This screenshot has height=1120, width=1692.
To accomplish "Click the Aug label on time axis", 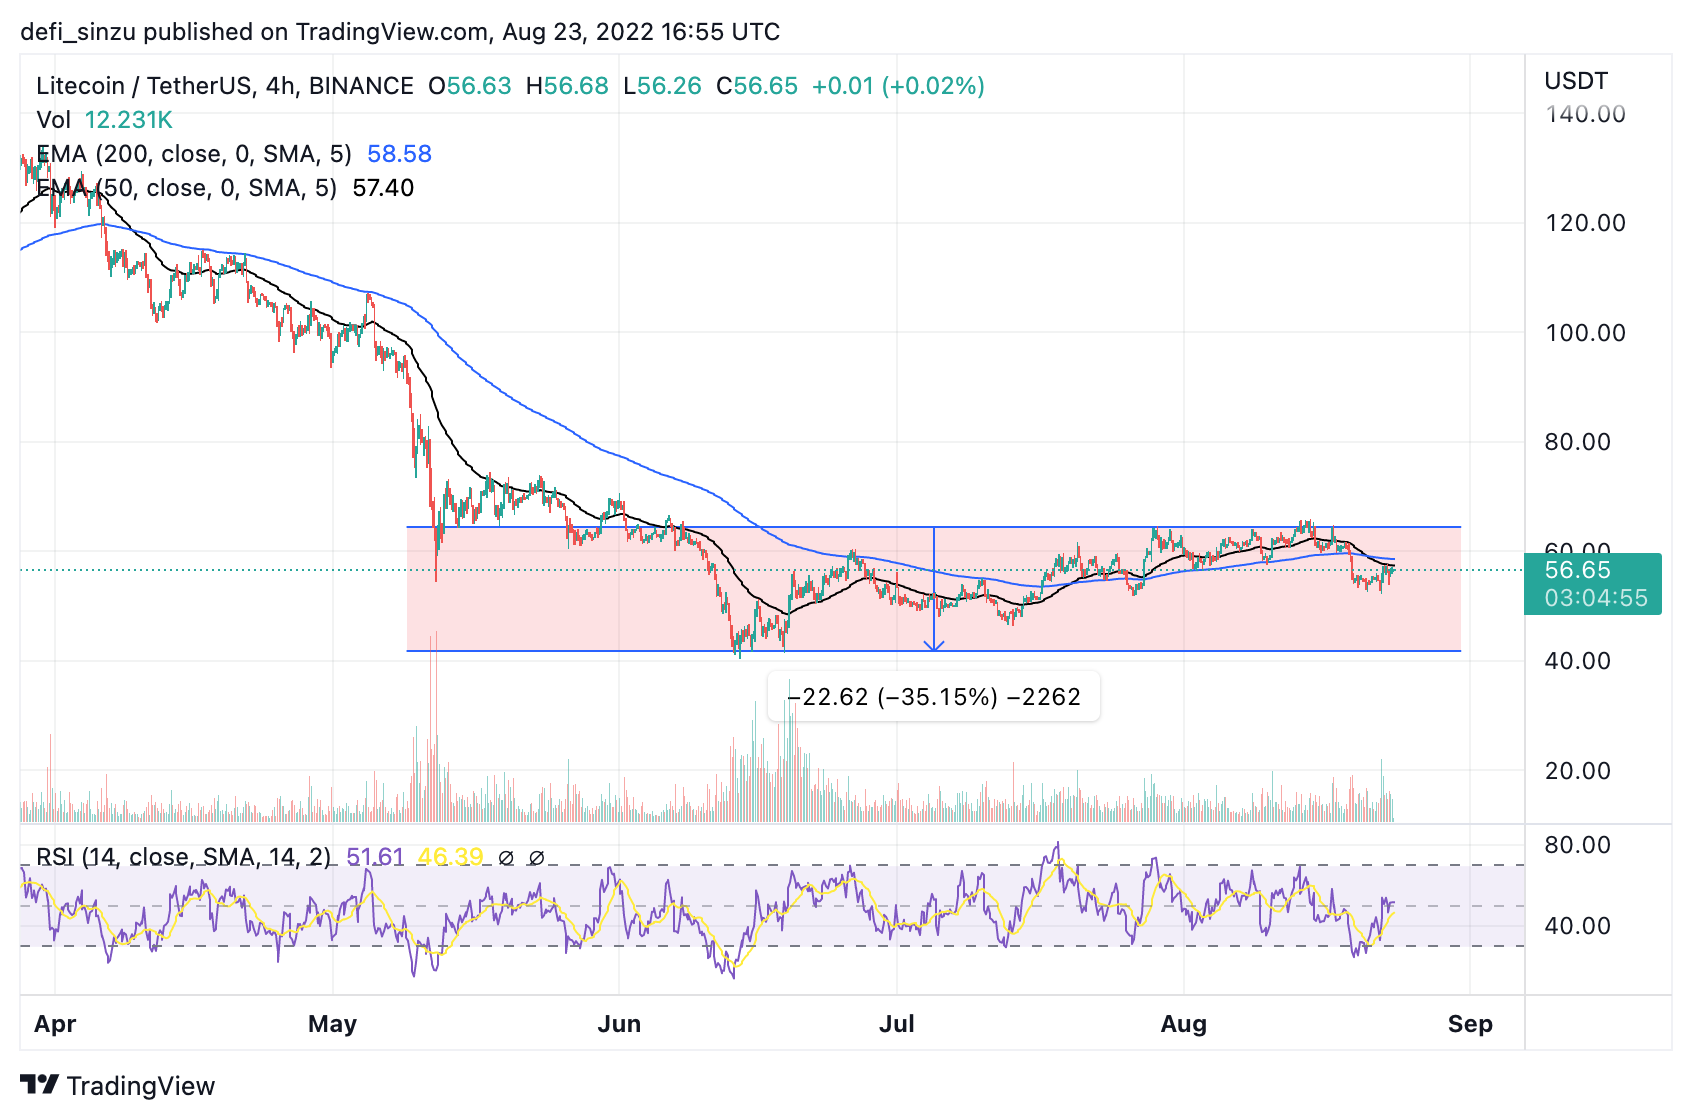I will pyautogui.click(x=1184, y=1024).
